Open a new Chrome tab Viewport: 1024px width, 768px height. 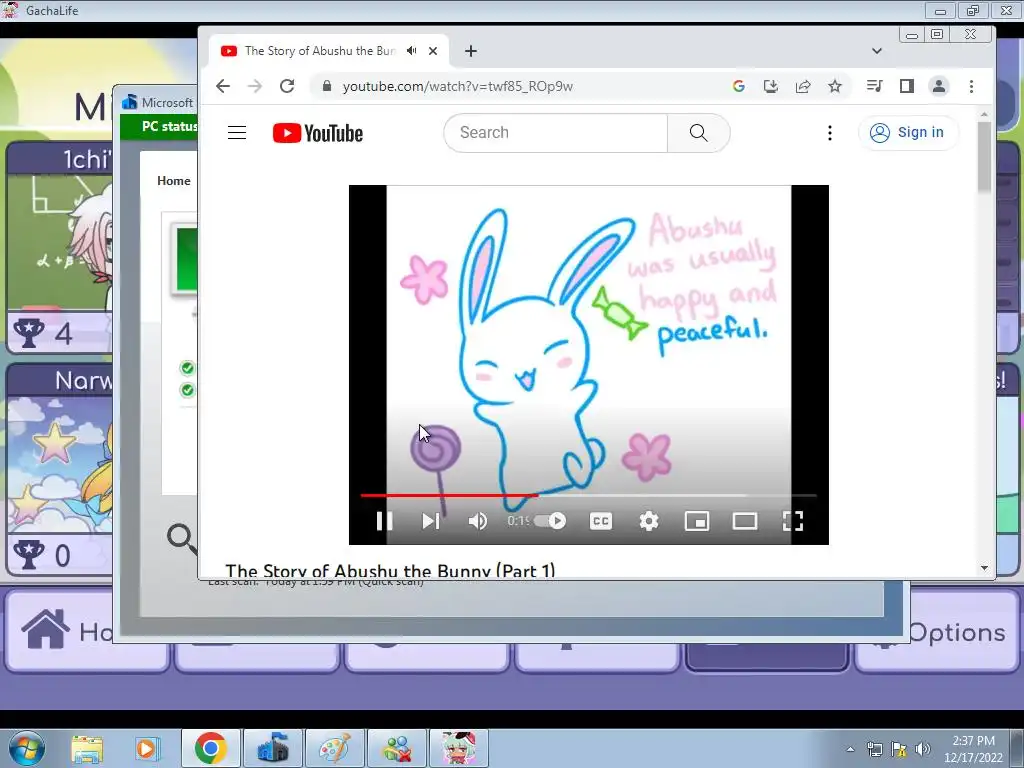coord(470,50)
